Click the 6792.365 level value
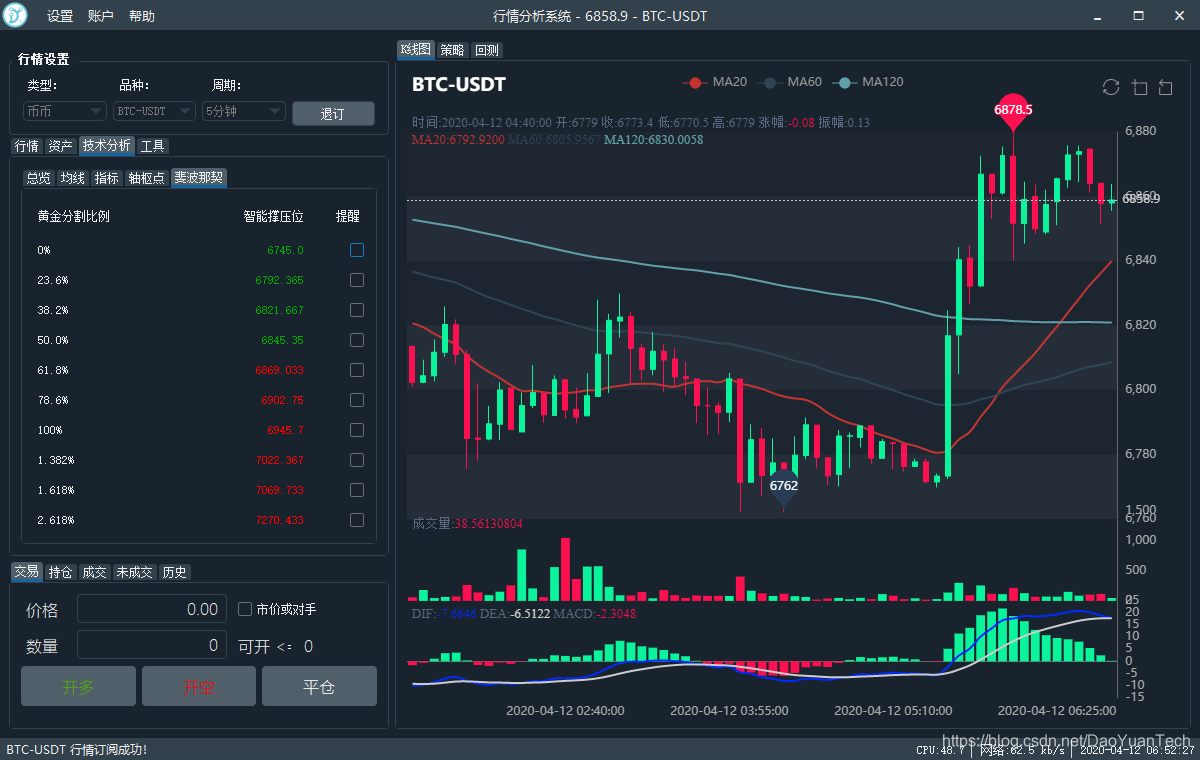This screenshot has height=760, width=1200. pyautogui.click(x=279, y=280)
